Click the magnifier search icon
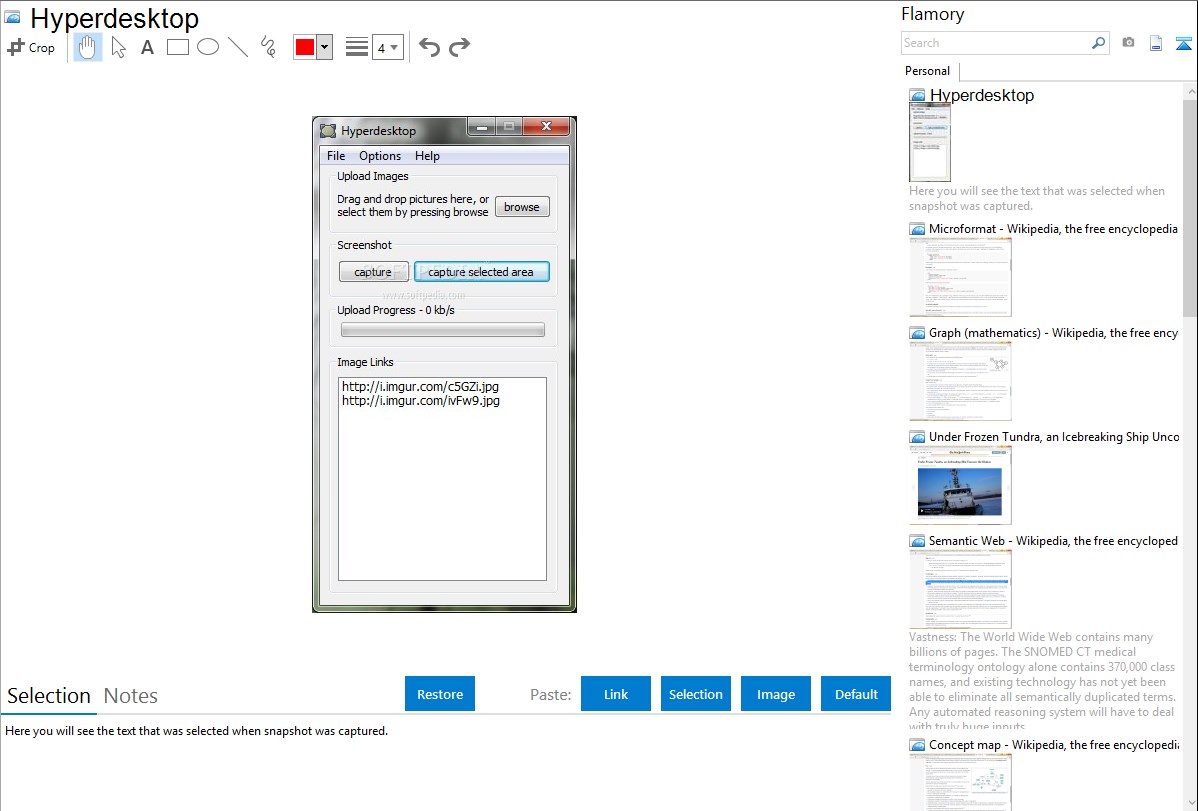 coord(1099,43)
